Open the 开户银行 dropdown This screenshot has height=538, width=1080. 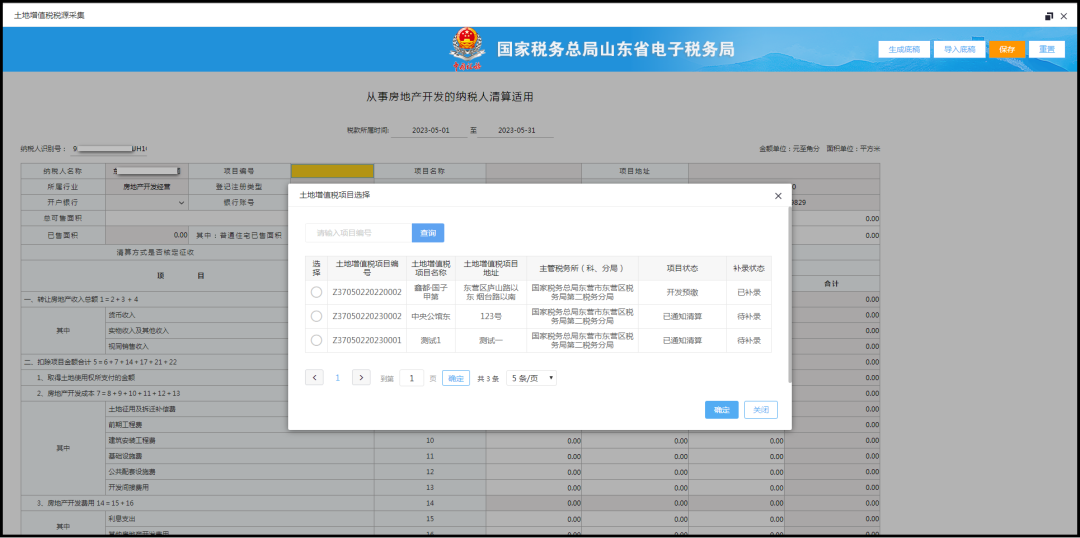pyautogui.click(x=146, y=203)
